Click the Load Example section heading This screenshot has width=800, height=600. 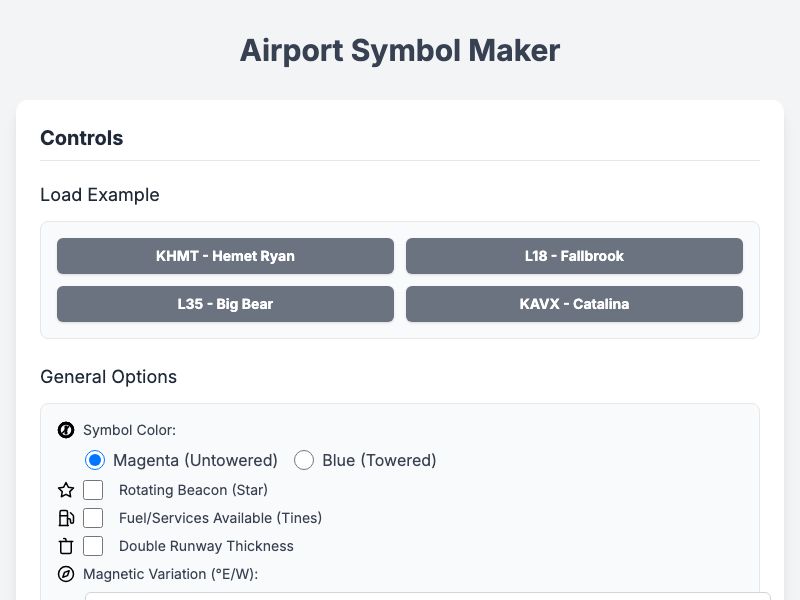tap(99, 195)
